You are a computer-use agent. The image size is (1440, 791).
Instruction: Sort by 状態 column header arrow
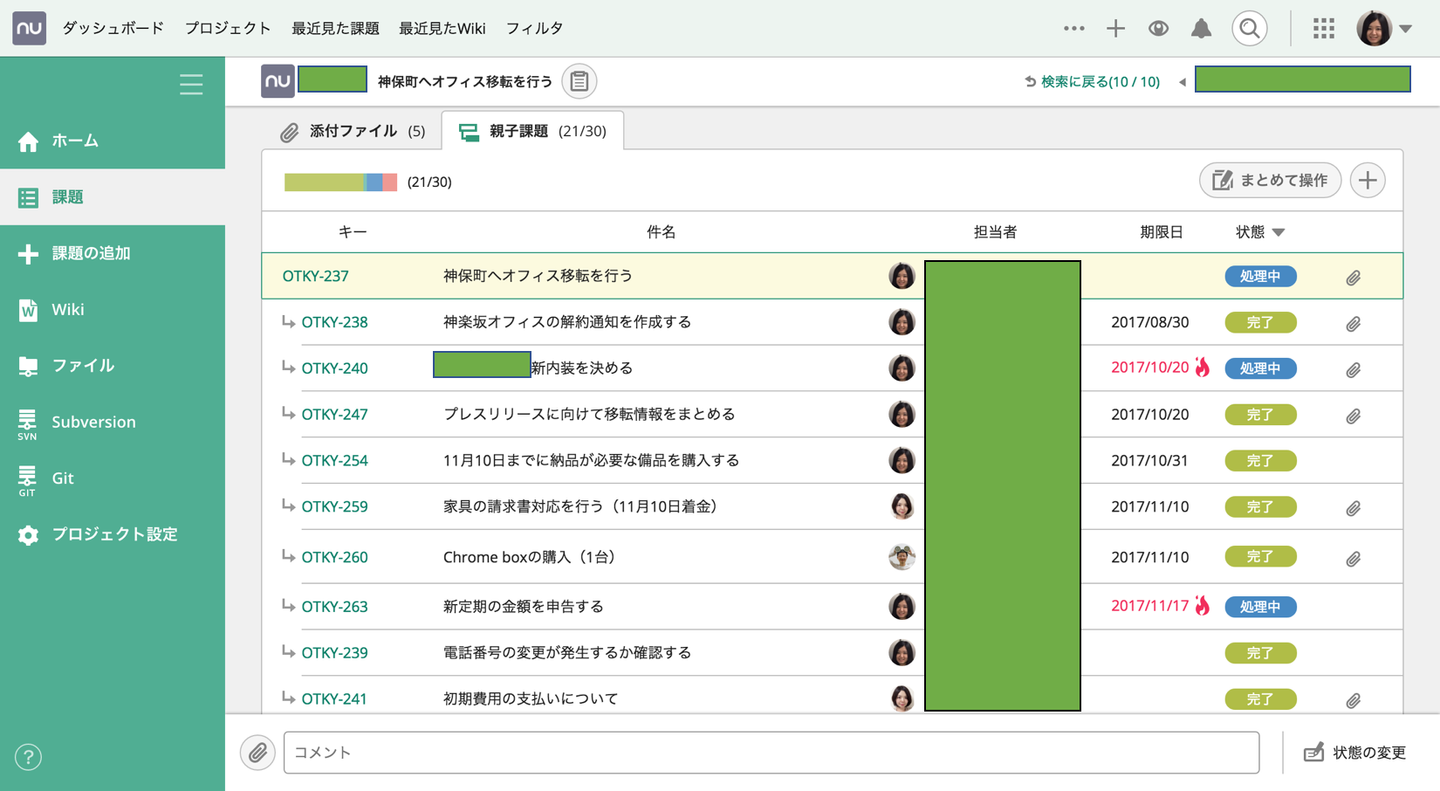(x=1278, y=233)
